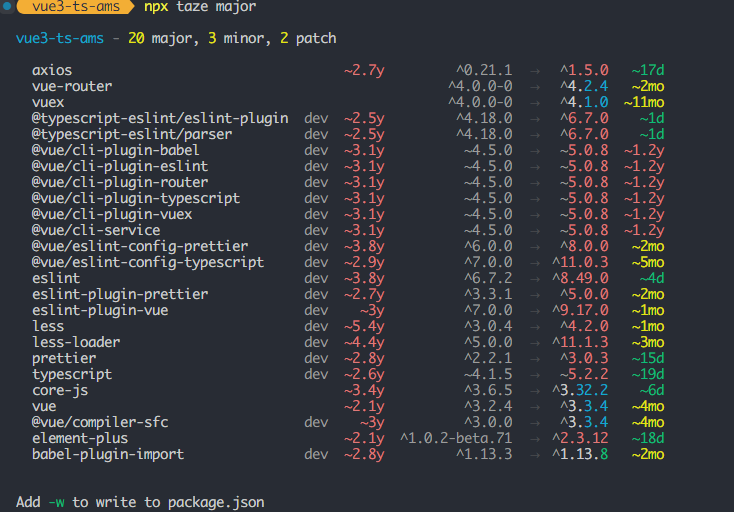The height and width of the screenshot is (512, 734).
Task: Click target version ^11.0.3 for eslint-config-typescript
Action: (x=580, y=262)
